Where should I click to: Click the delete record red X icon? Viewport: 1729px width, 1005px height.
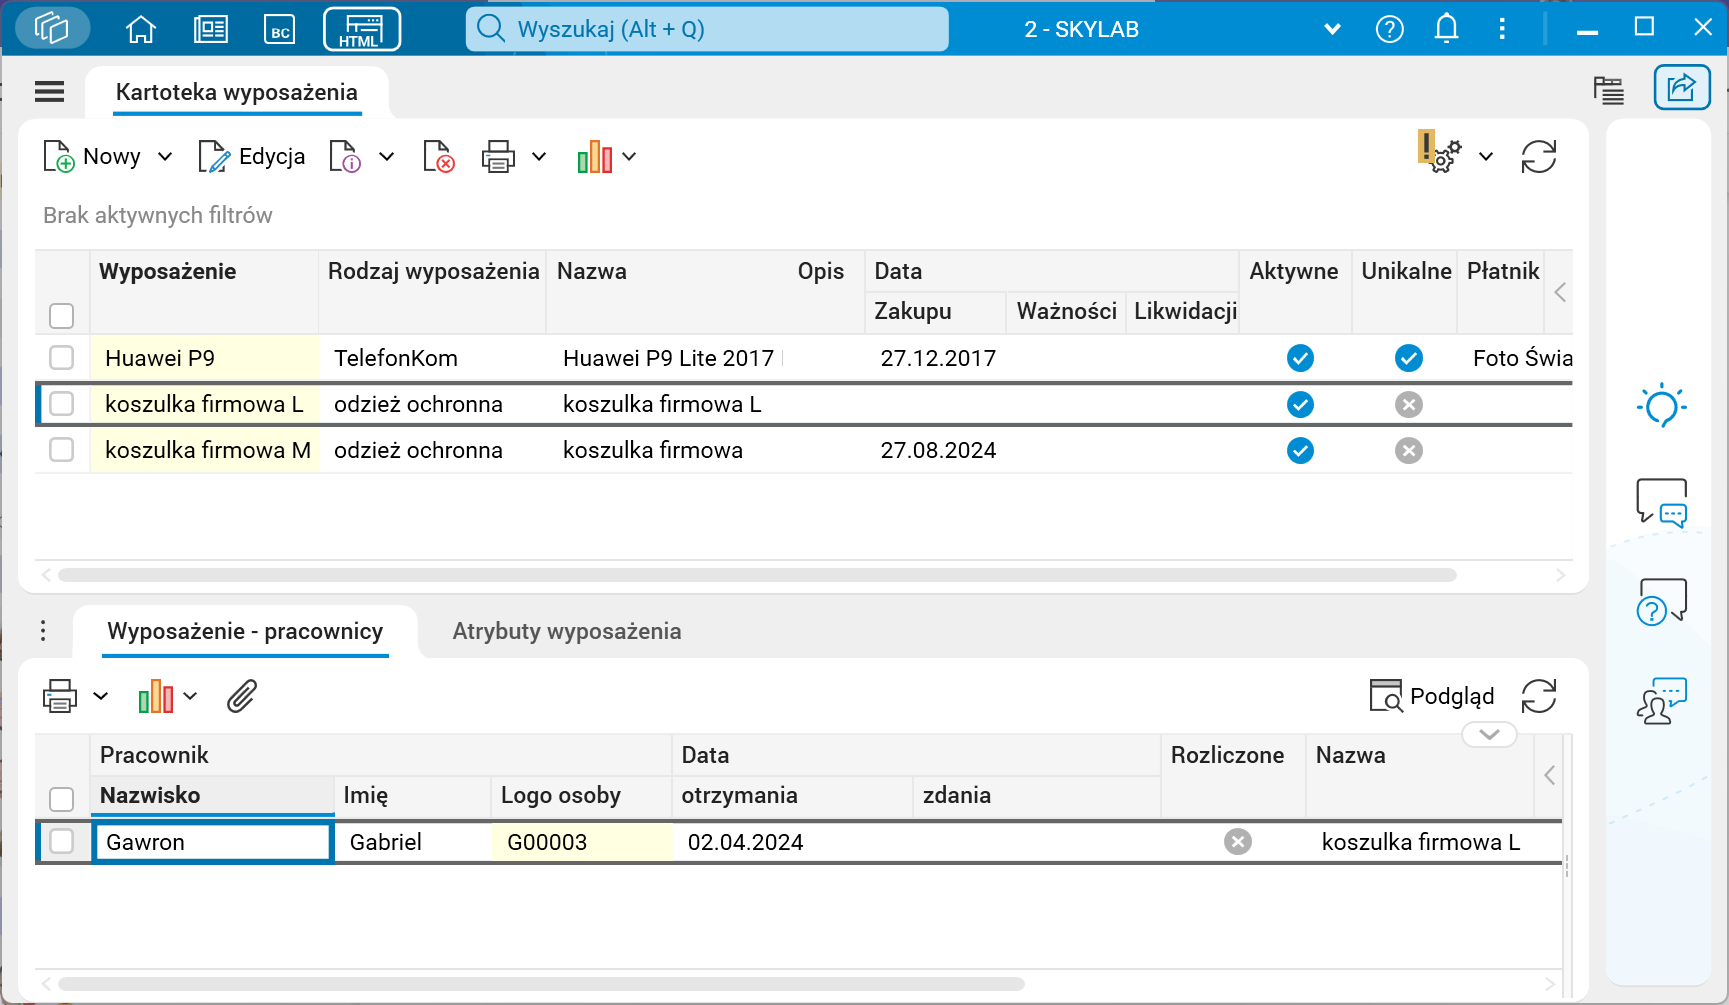pyautogui.click(x=438, y=157)
